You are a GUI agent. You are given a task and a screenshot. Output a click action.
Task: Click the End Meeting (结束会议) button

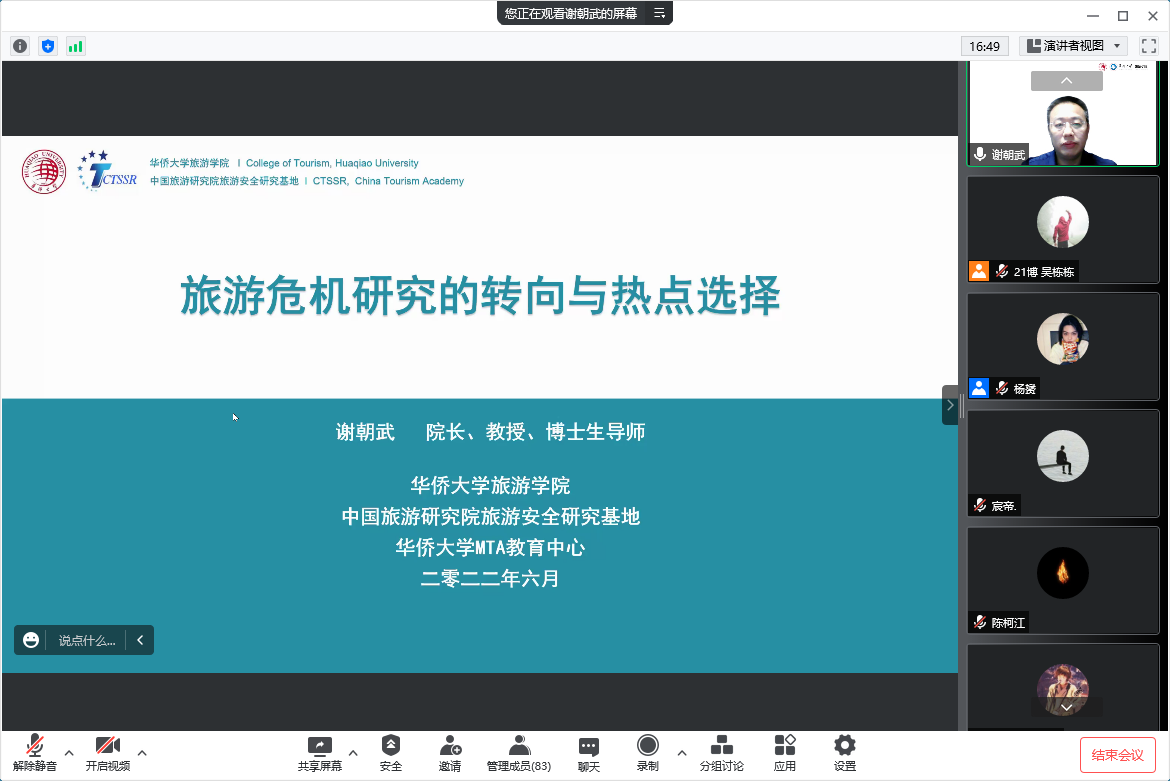(1118, 755)
